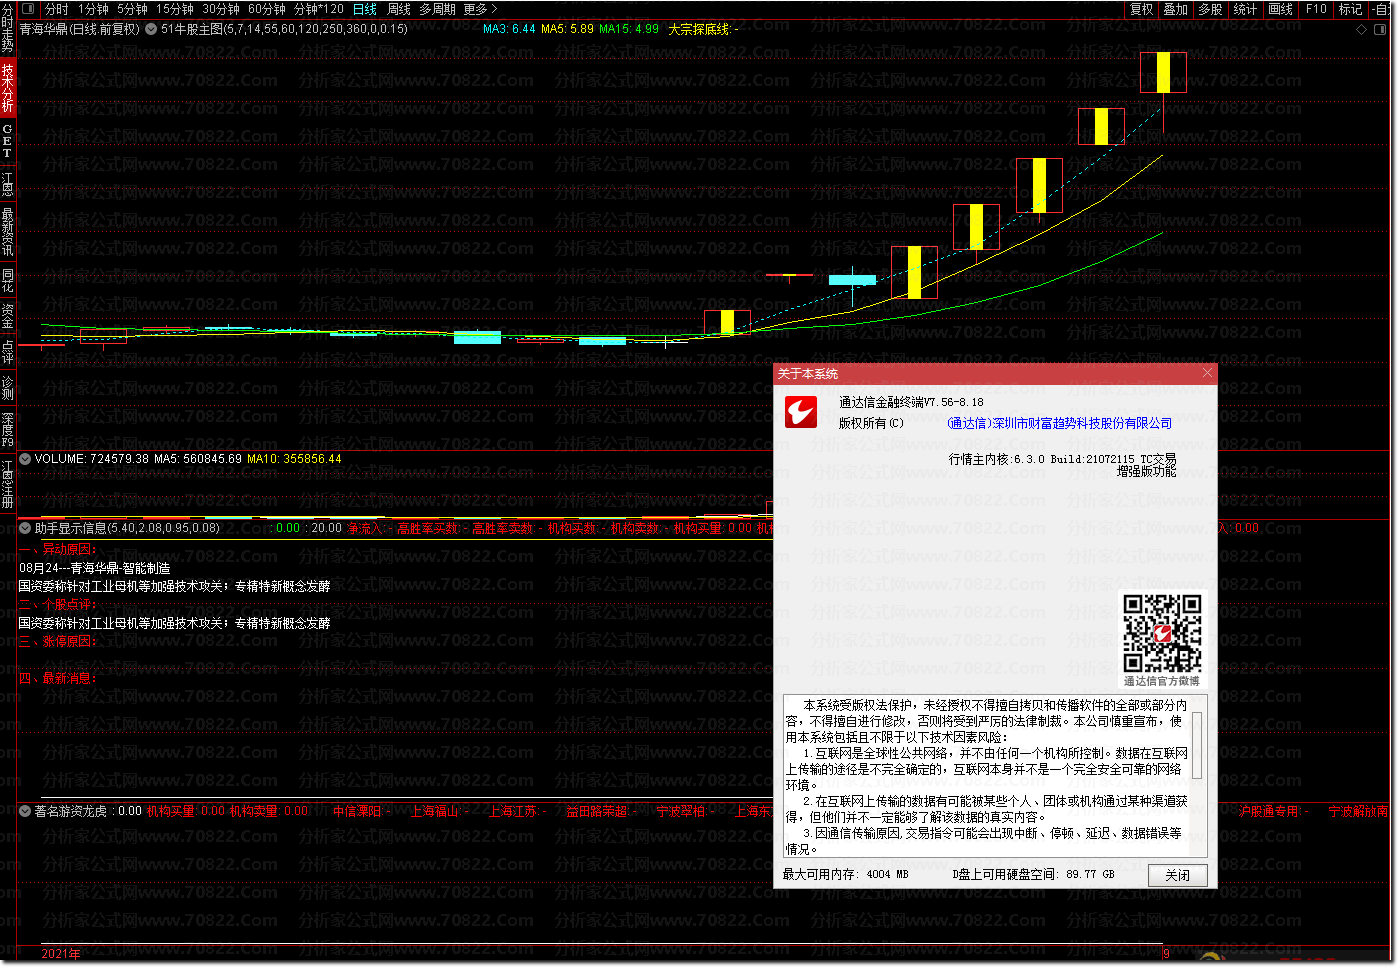Open the 统计 statistics tool
Image resolution: width=1400 pixels, height=968 pixels.
click(1246, 9)
